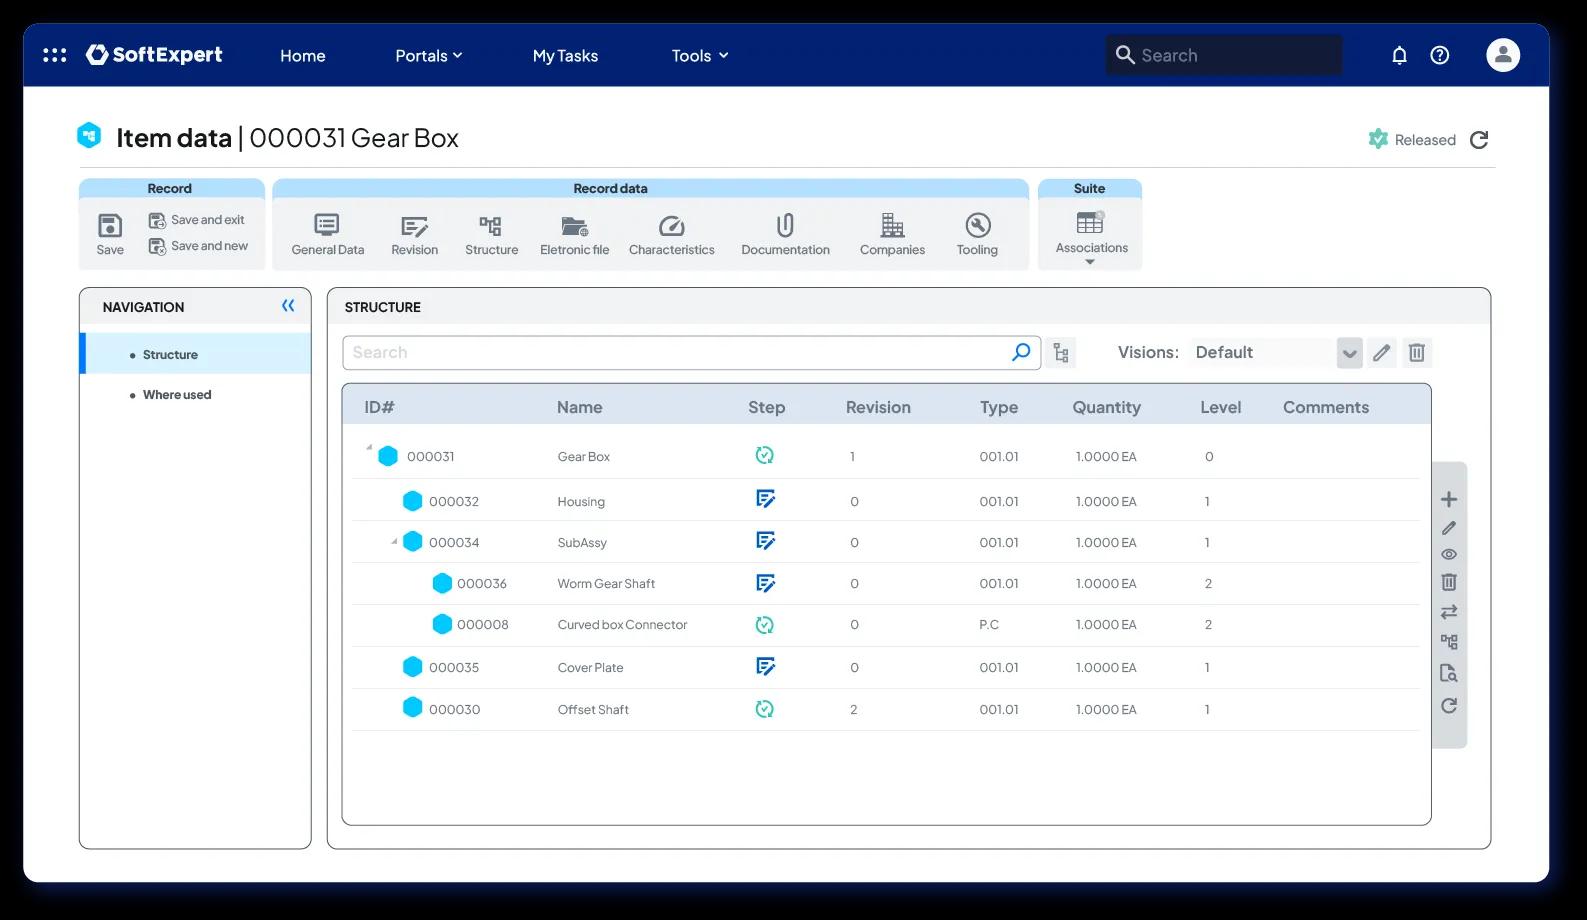This screenshot has width=1587, height=920.
Task: Click the blue hexagon icon for 000034
Action: click(x=412, y=542)
